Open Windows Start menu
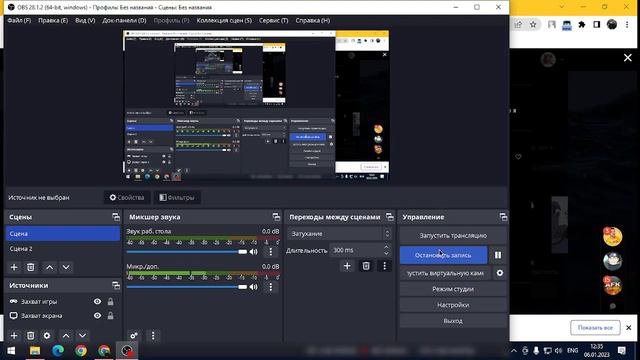The image size is (640, 360). click(x=11, y=351)
